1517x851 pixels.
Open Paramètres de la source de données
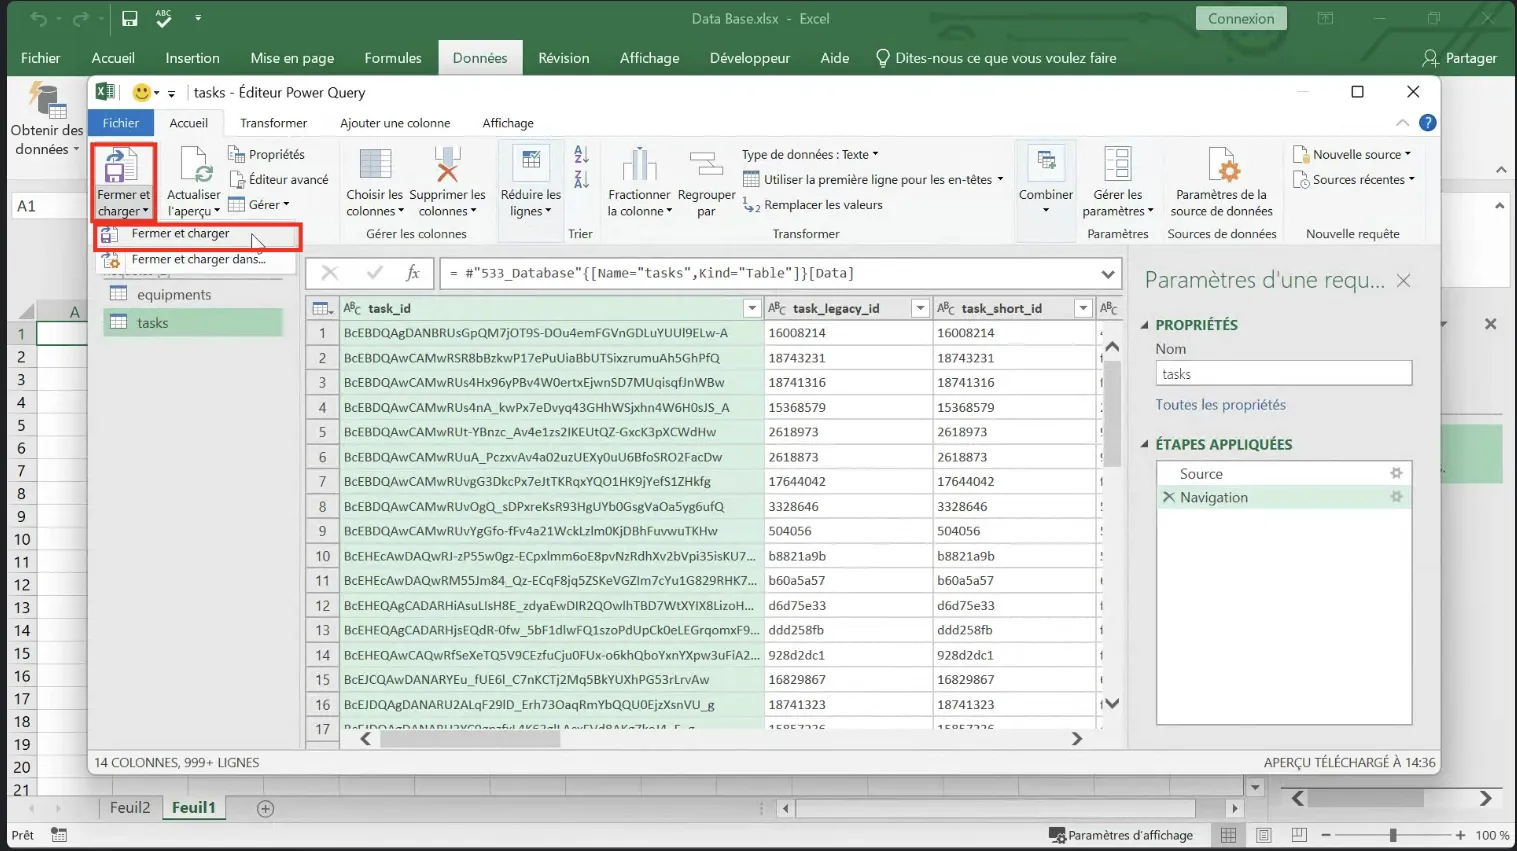1222,182
